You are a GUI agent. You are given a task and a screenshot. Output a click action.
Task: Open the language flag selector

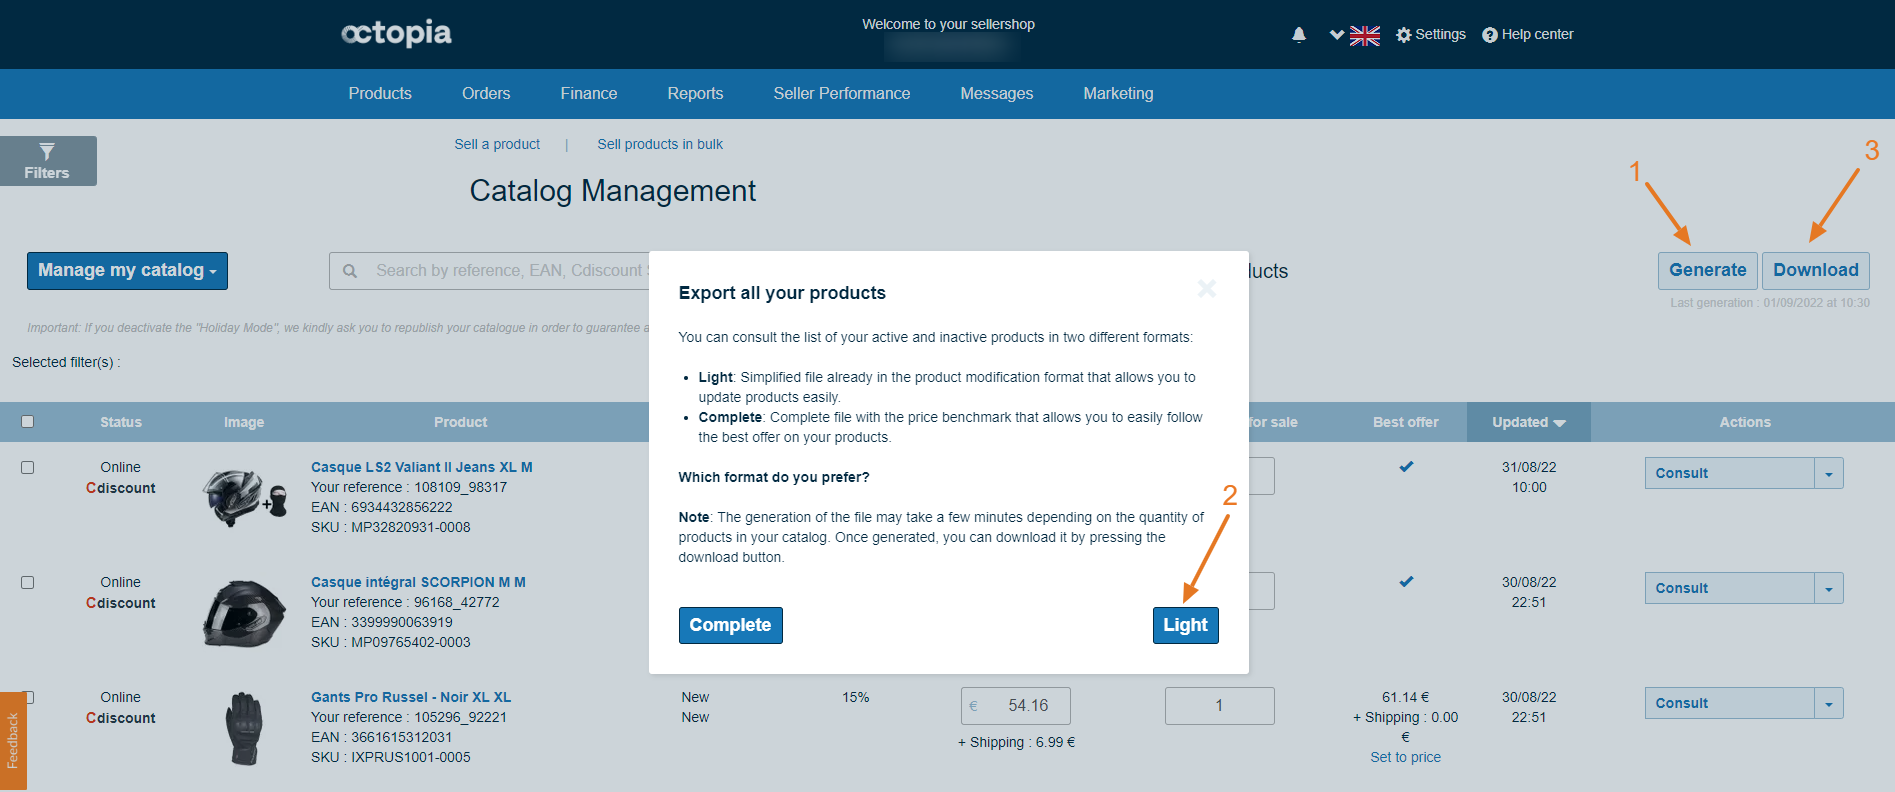point(1363,35)
